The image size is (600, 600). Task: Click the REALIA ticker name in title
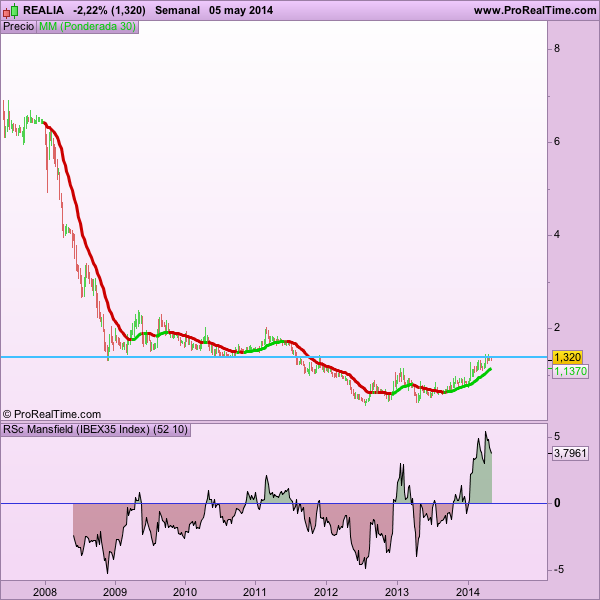coord(43,10)
